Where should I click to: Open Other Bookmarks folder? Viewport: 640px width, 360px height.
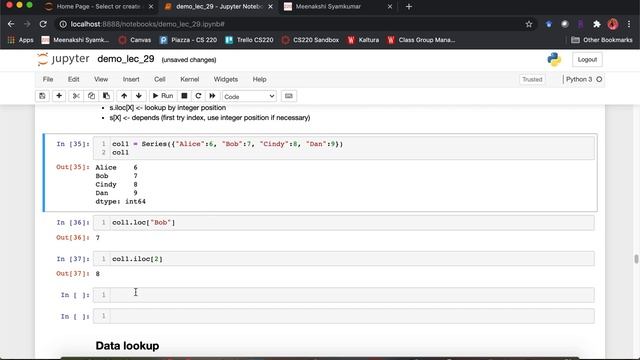pos(602,40)
